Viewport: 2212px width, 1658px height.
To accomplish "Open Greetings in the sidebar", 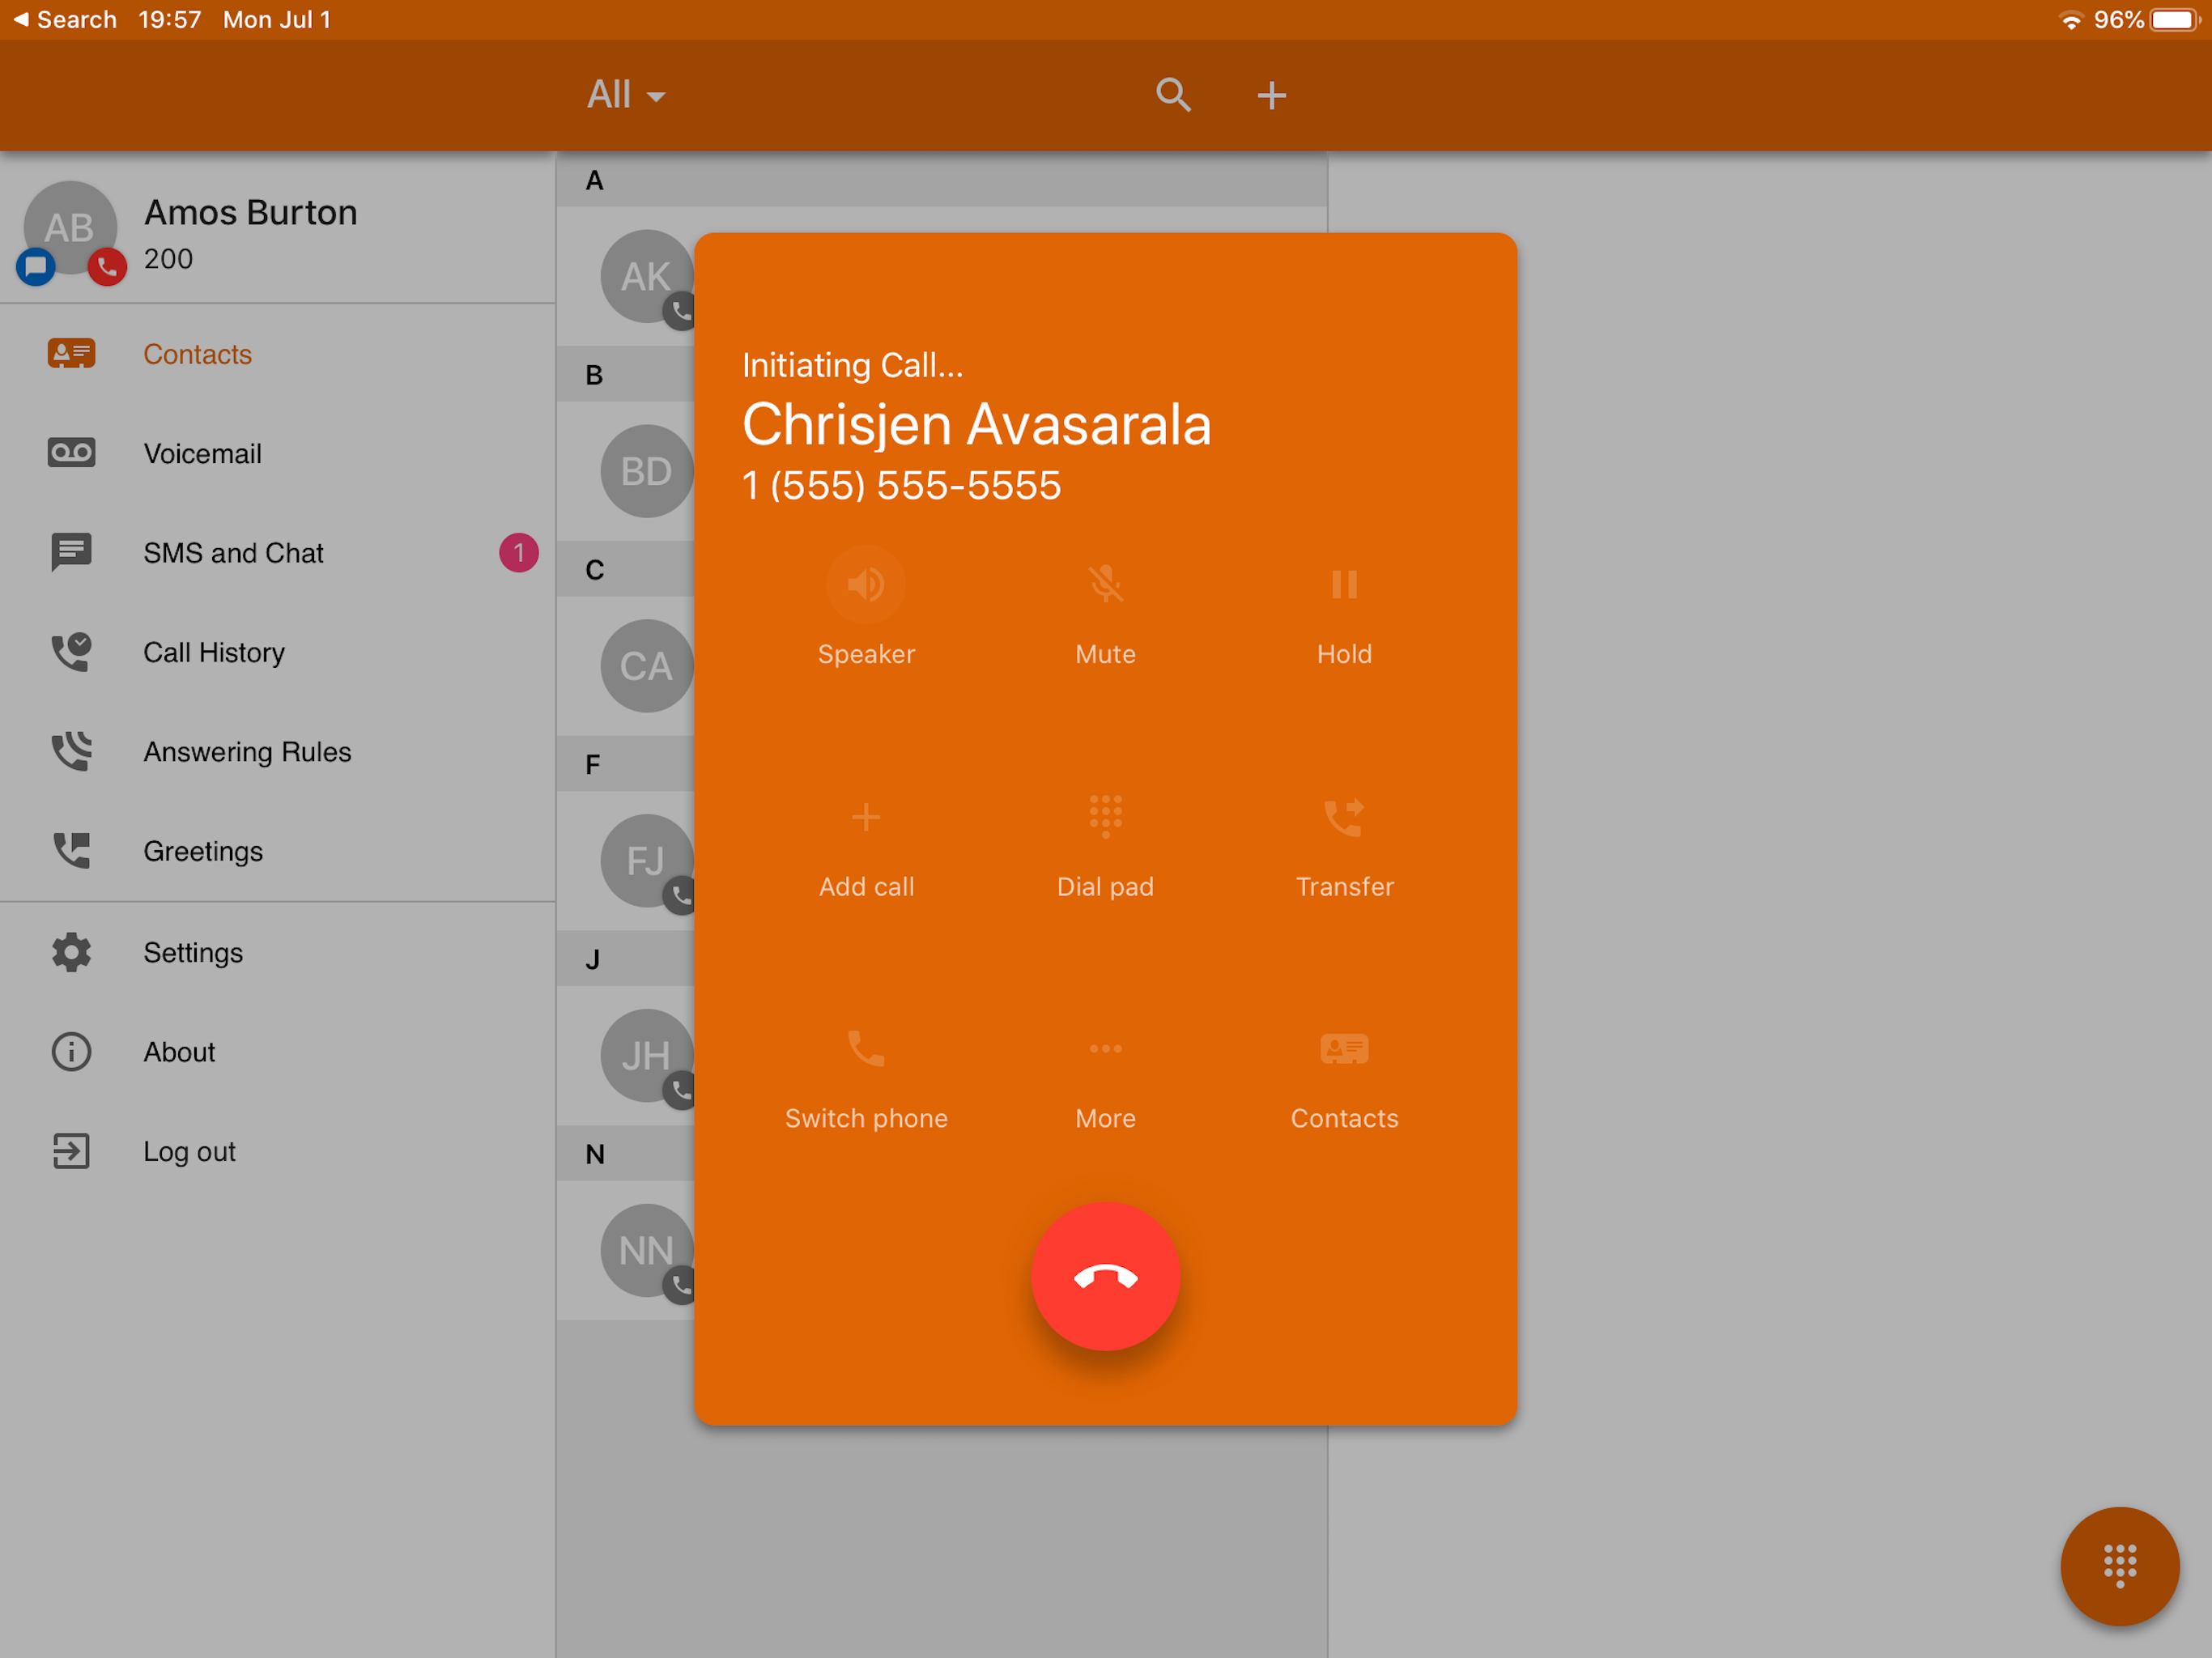I will (278, 851).
